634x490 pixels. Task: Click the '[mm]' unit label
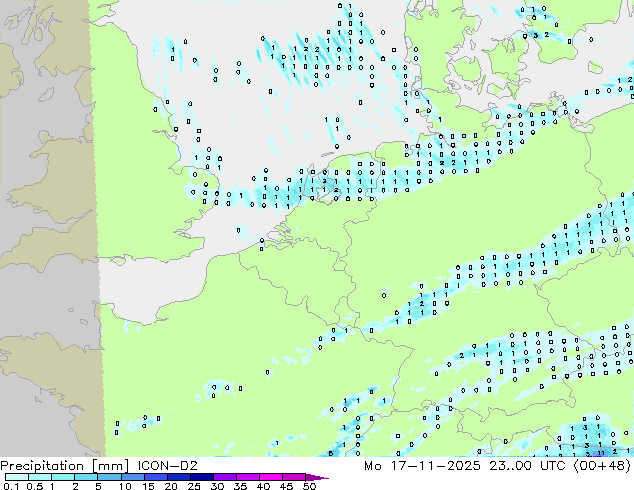pyautogui.click(x=110, y=466)
